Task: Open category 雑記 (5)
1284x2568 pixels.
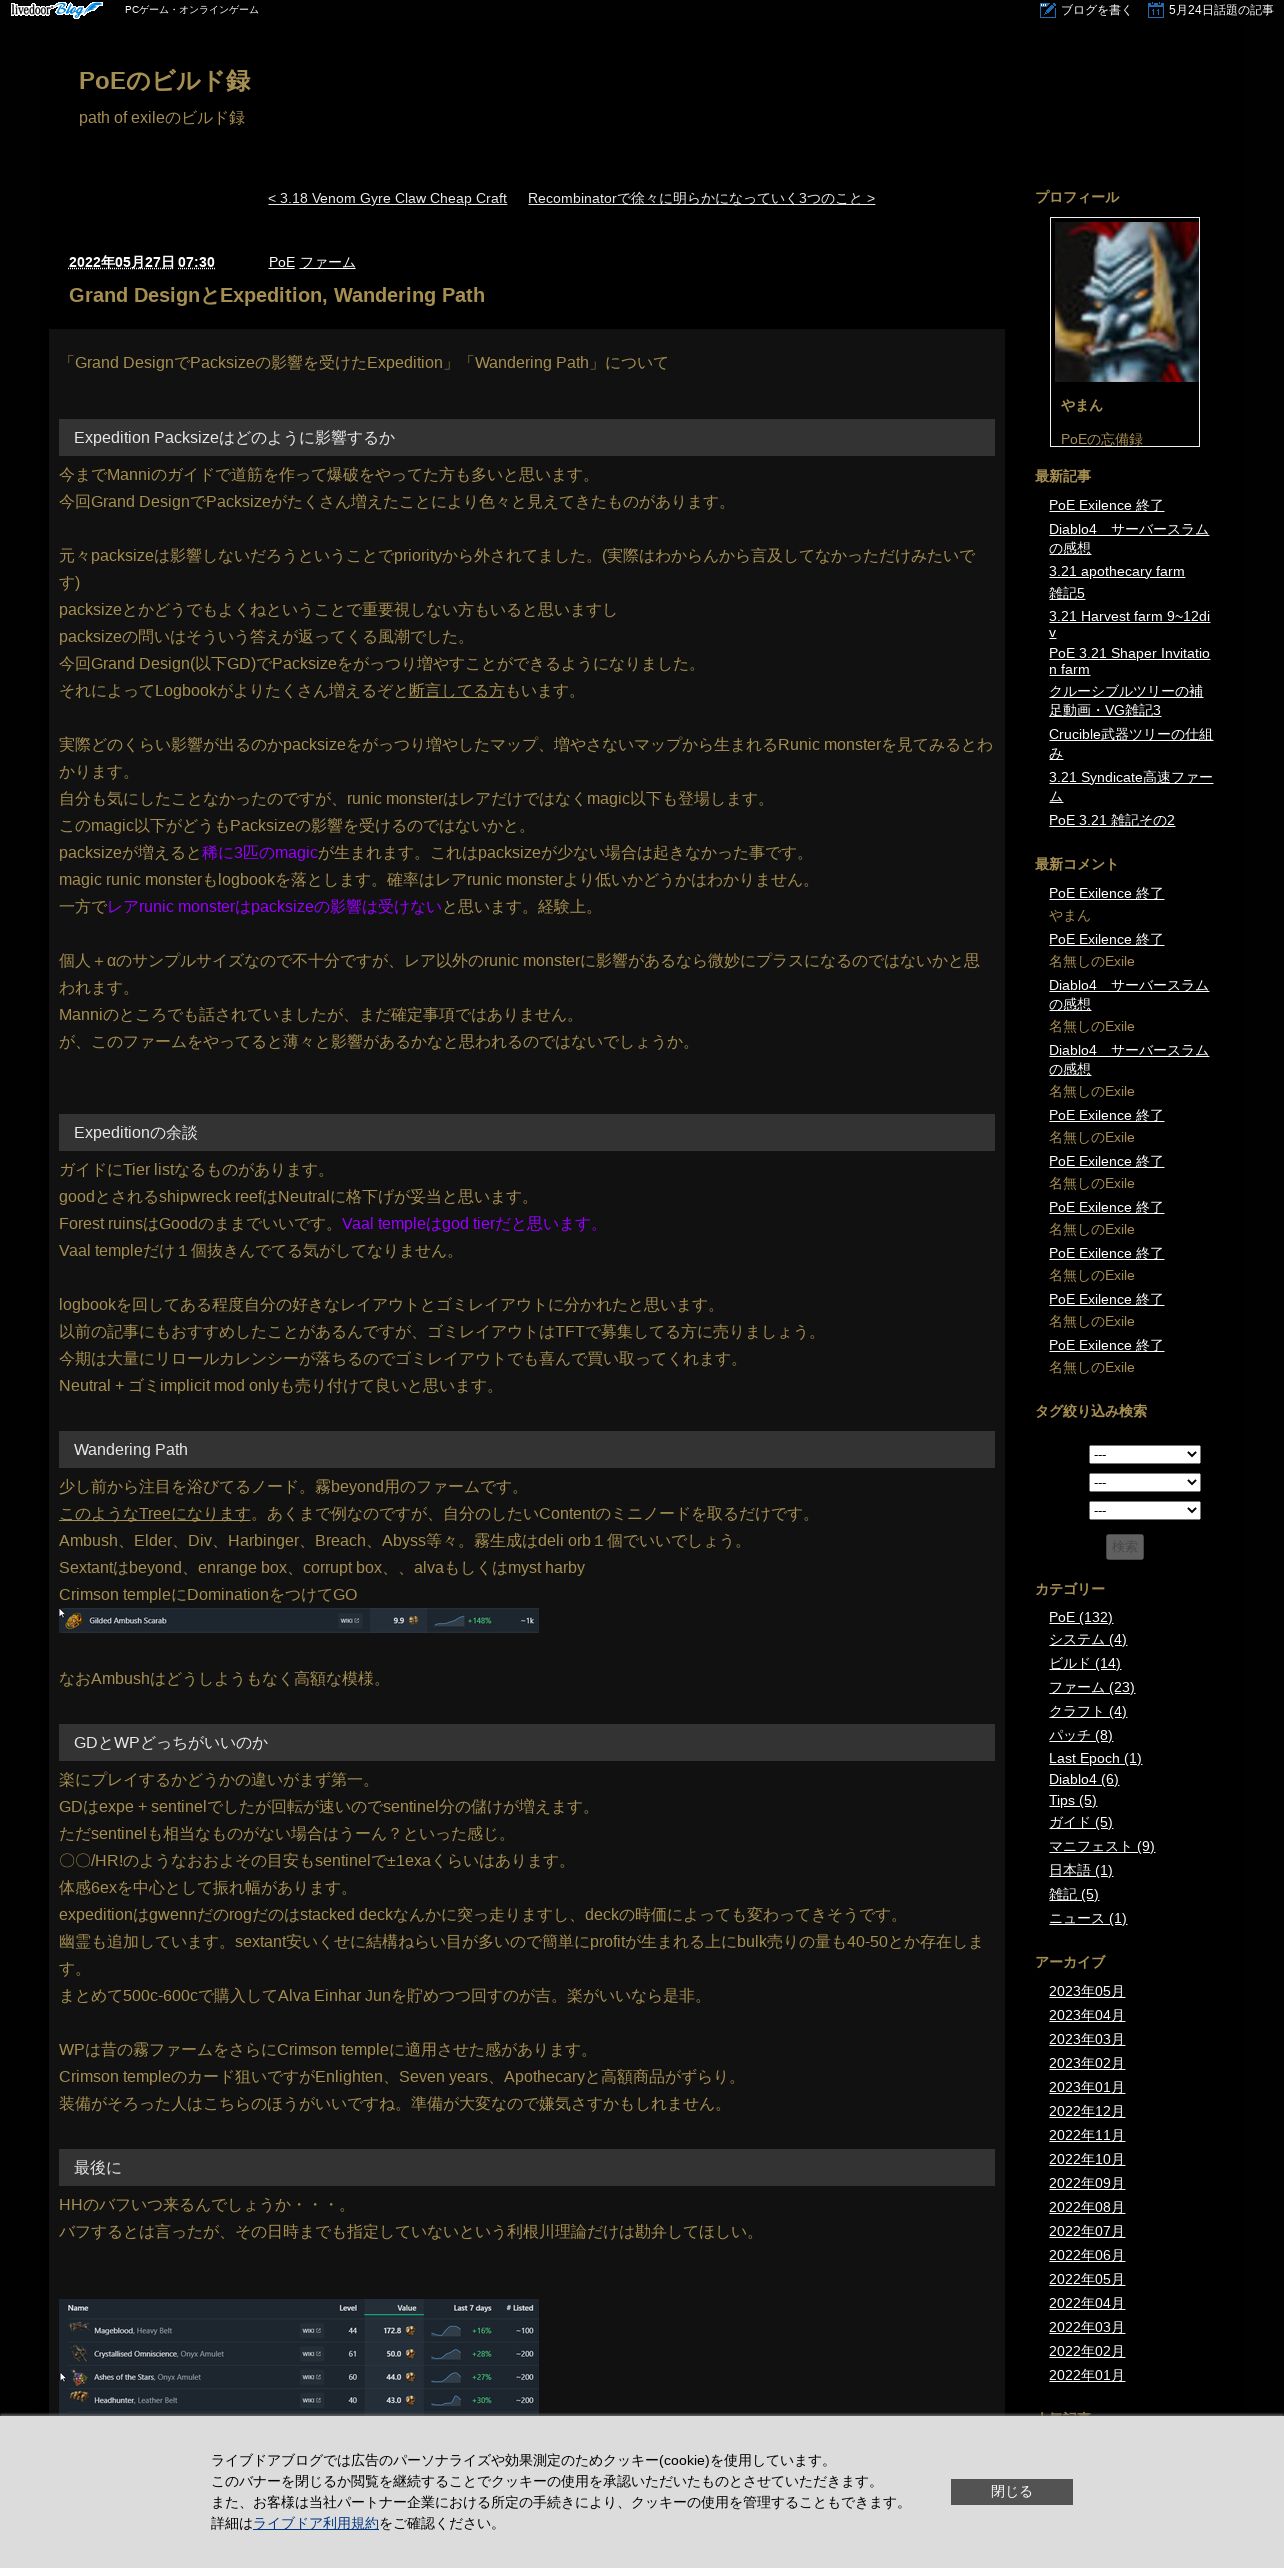Action: pyautogui.click(x=1074, y=1894)
